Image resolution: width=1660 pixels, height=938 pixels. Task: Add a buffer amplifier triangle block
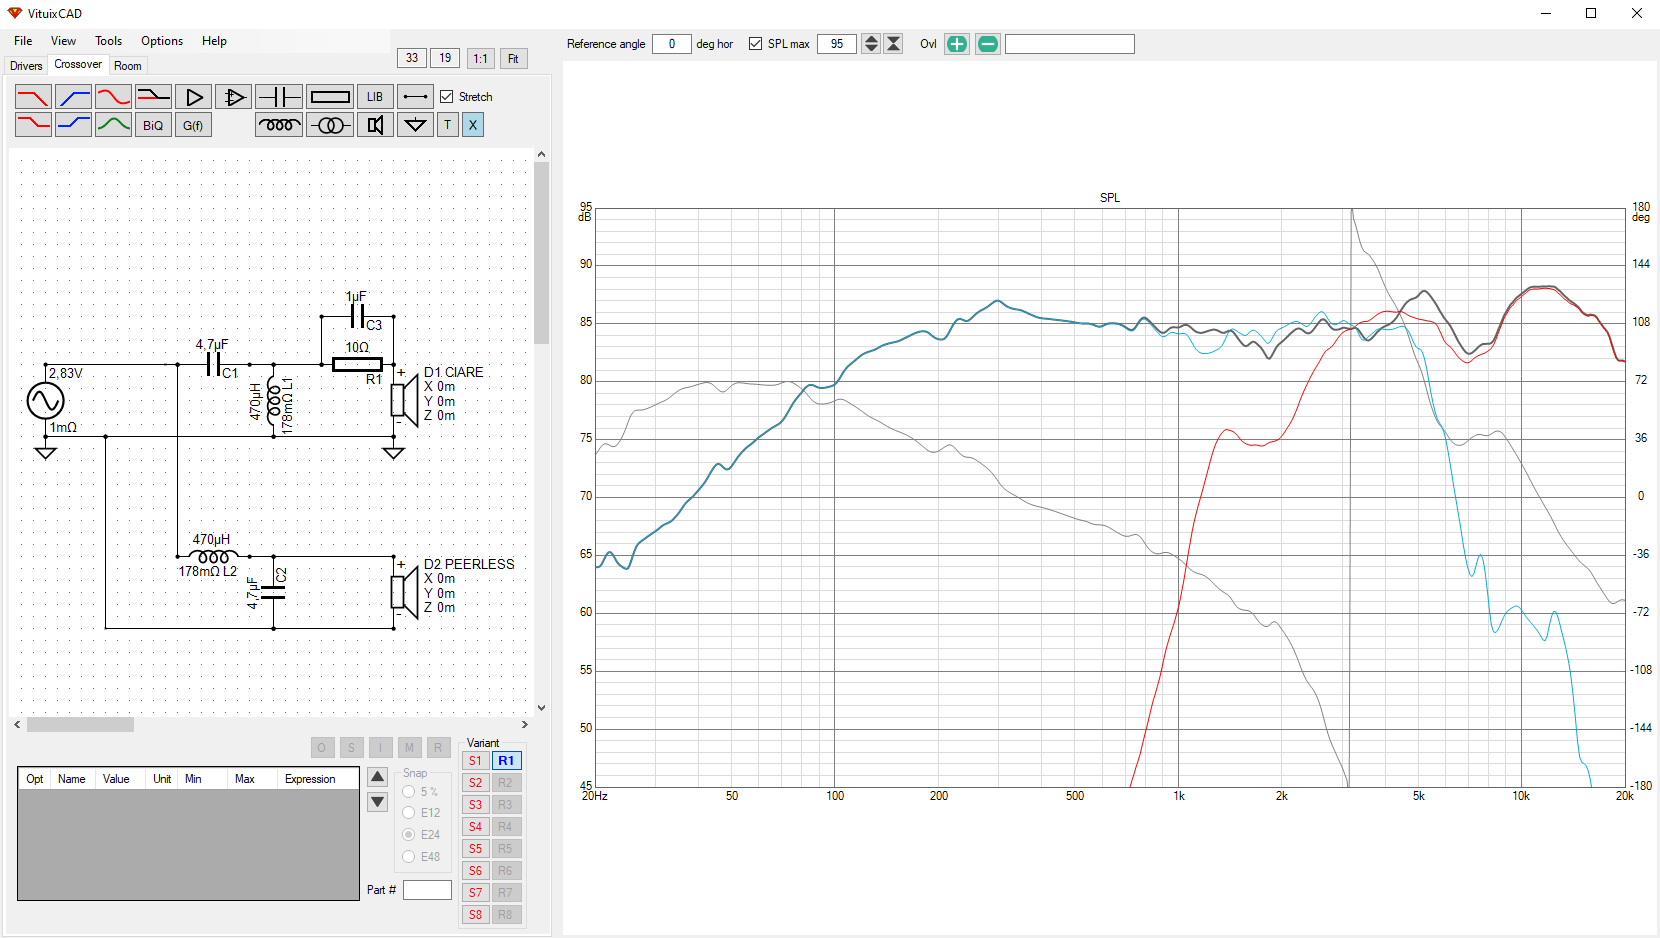(193, 97)
